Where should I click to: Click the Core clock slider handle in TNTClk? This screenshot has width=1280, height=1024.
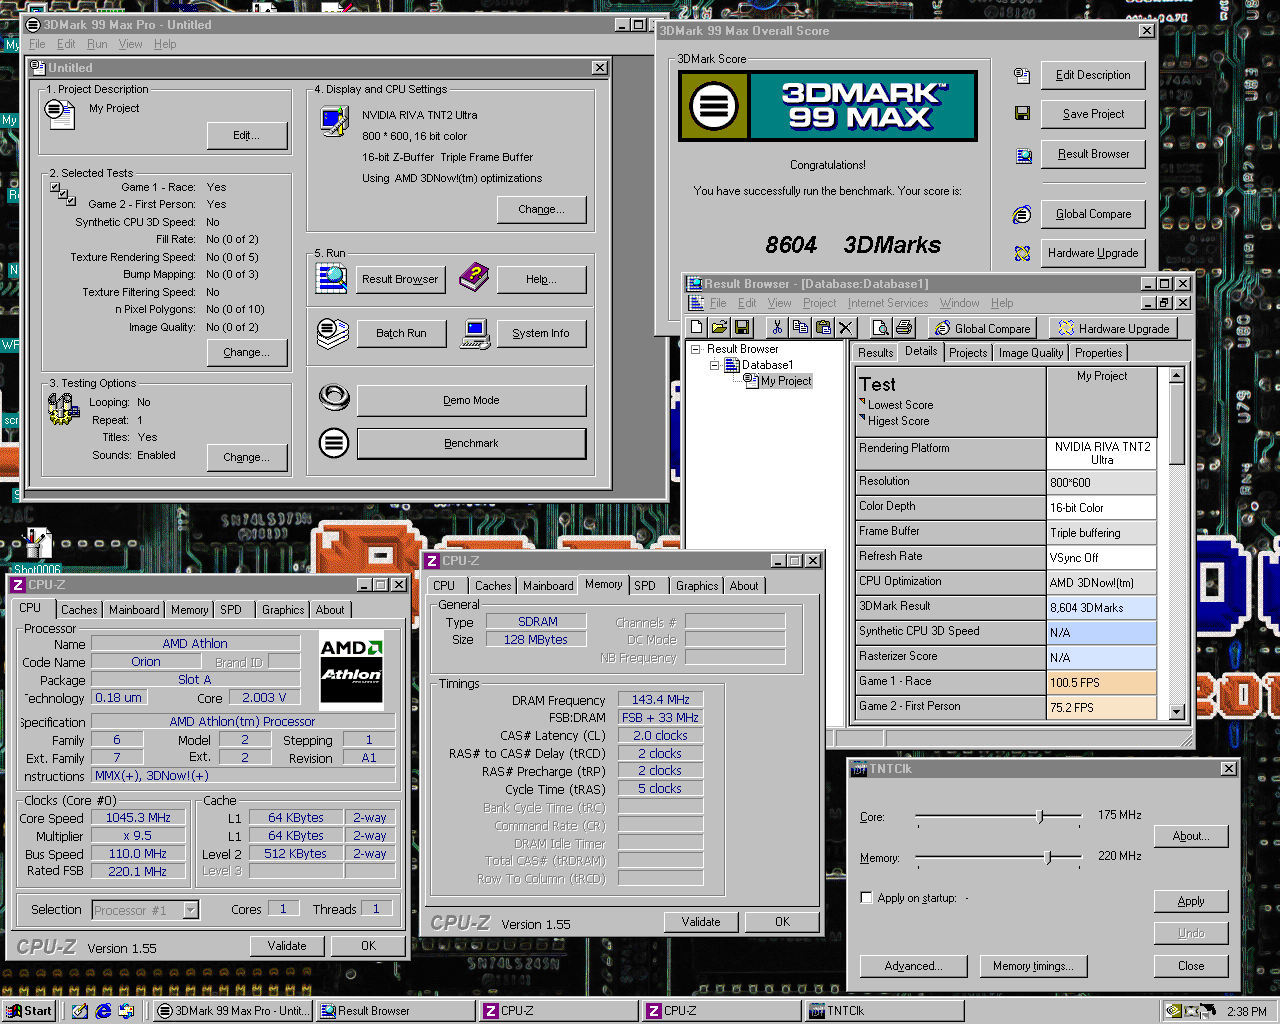[1040, 816]
